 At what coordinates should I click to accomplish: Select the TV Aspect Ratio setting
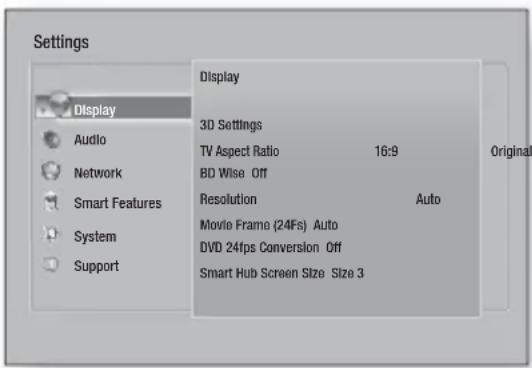[239, 151]
